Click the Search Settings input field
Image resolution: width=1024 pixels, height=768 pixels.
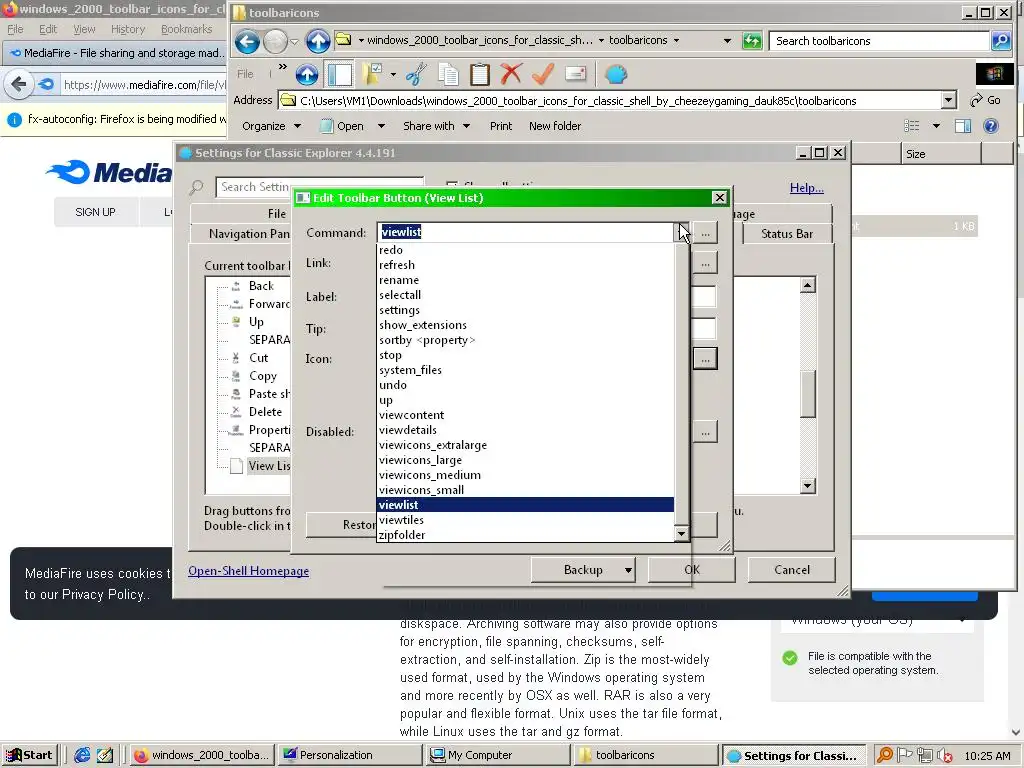[319, 187]
